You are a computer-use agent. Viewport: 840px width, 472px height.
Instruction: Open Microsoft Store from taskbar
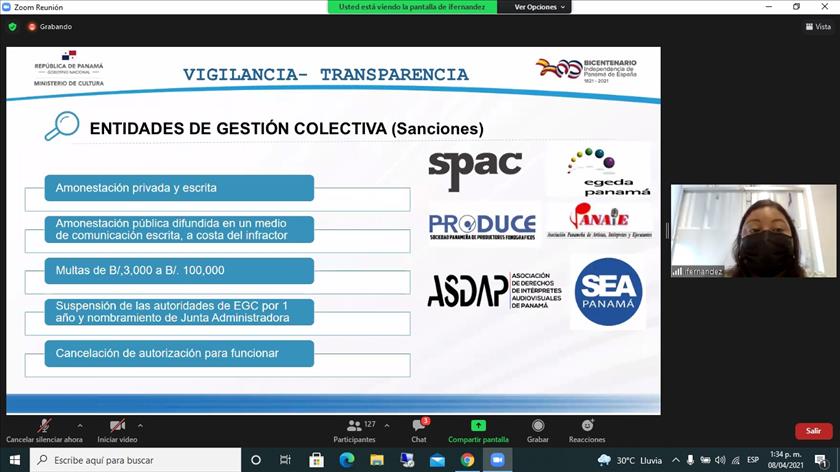317,460
